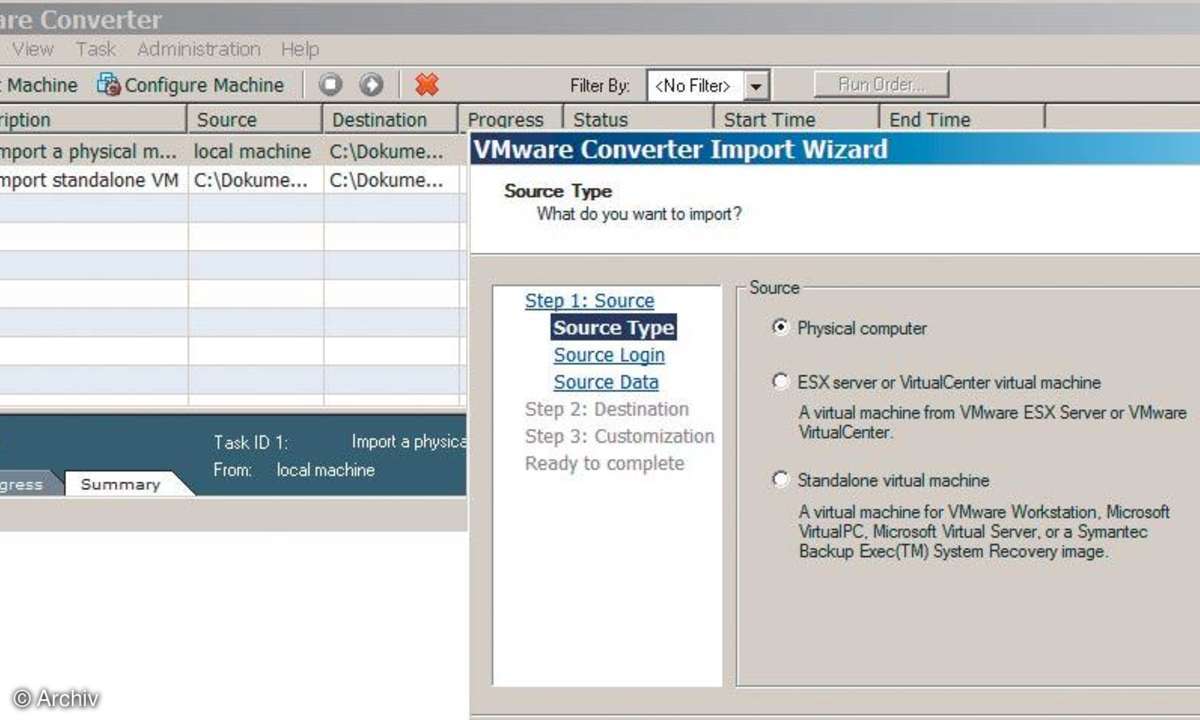Sort tasks by Source column header

pyautogui.click(x=255, y=120)
